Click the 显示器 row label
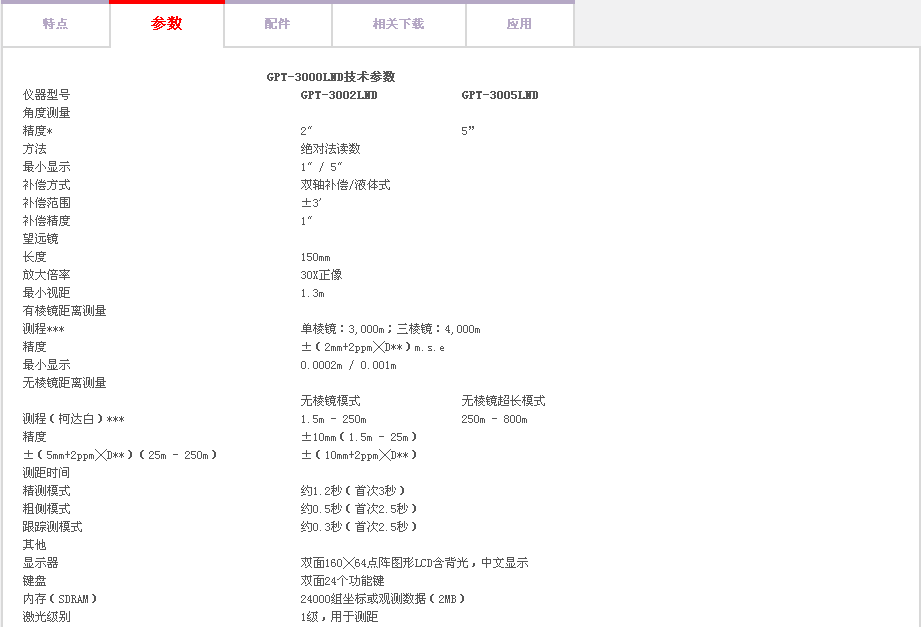921x627 pixels. [x=40, y=563]
